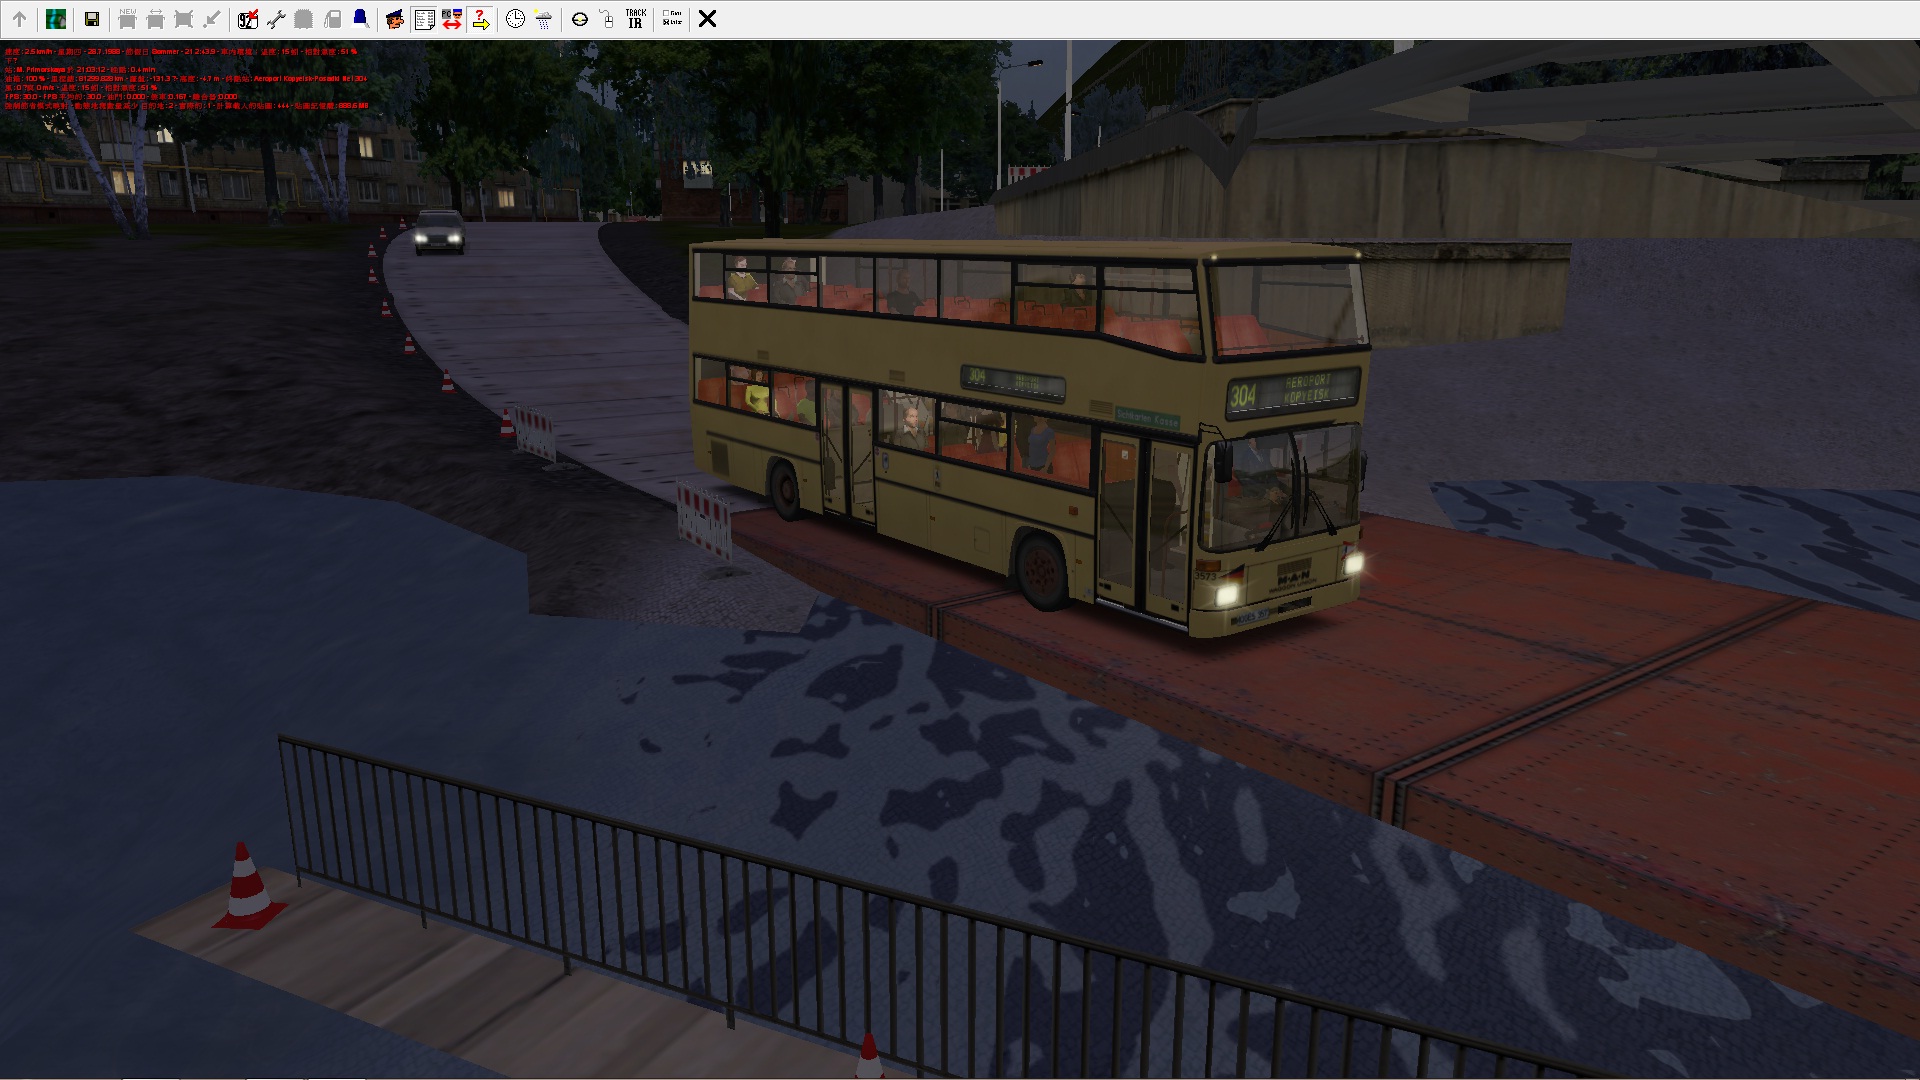Image resolution: width=1920 pixels, height=1080 pixels.
Task: Open the time settings clock icon
Action: point(515,19)
